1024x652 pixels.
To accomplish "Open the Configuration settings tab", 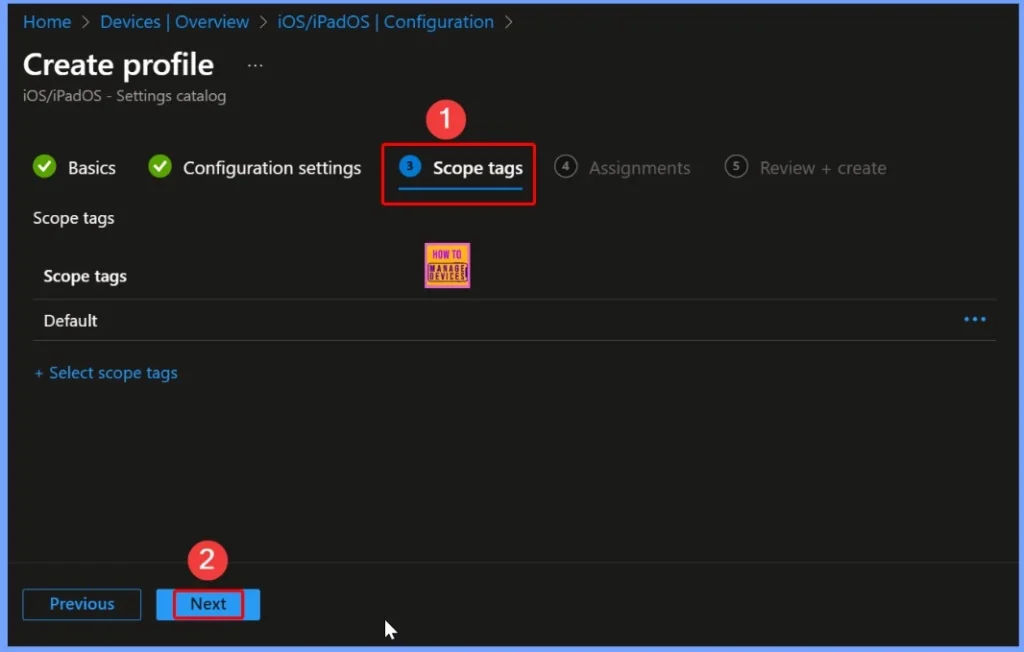I will click(272, 167).
